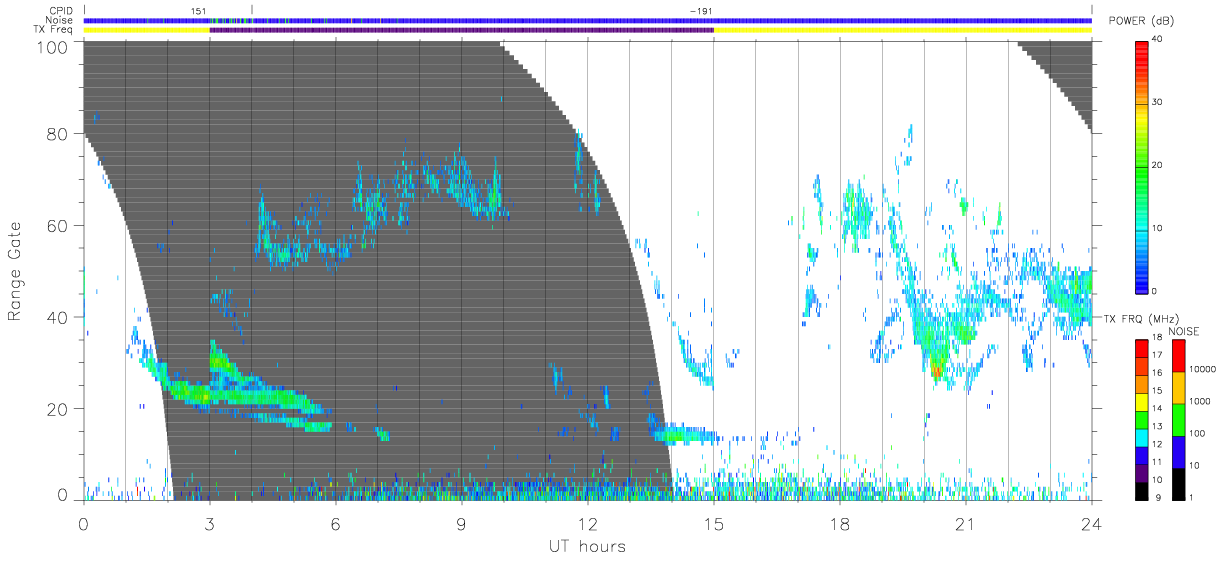Click the 13 label in TX FRQ legend
Image resolution: width=1228 pixels, height=567 pixels.
tap(1157, 426)
